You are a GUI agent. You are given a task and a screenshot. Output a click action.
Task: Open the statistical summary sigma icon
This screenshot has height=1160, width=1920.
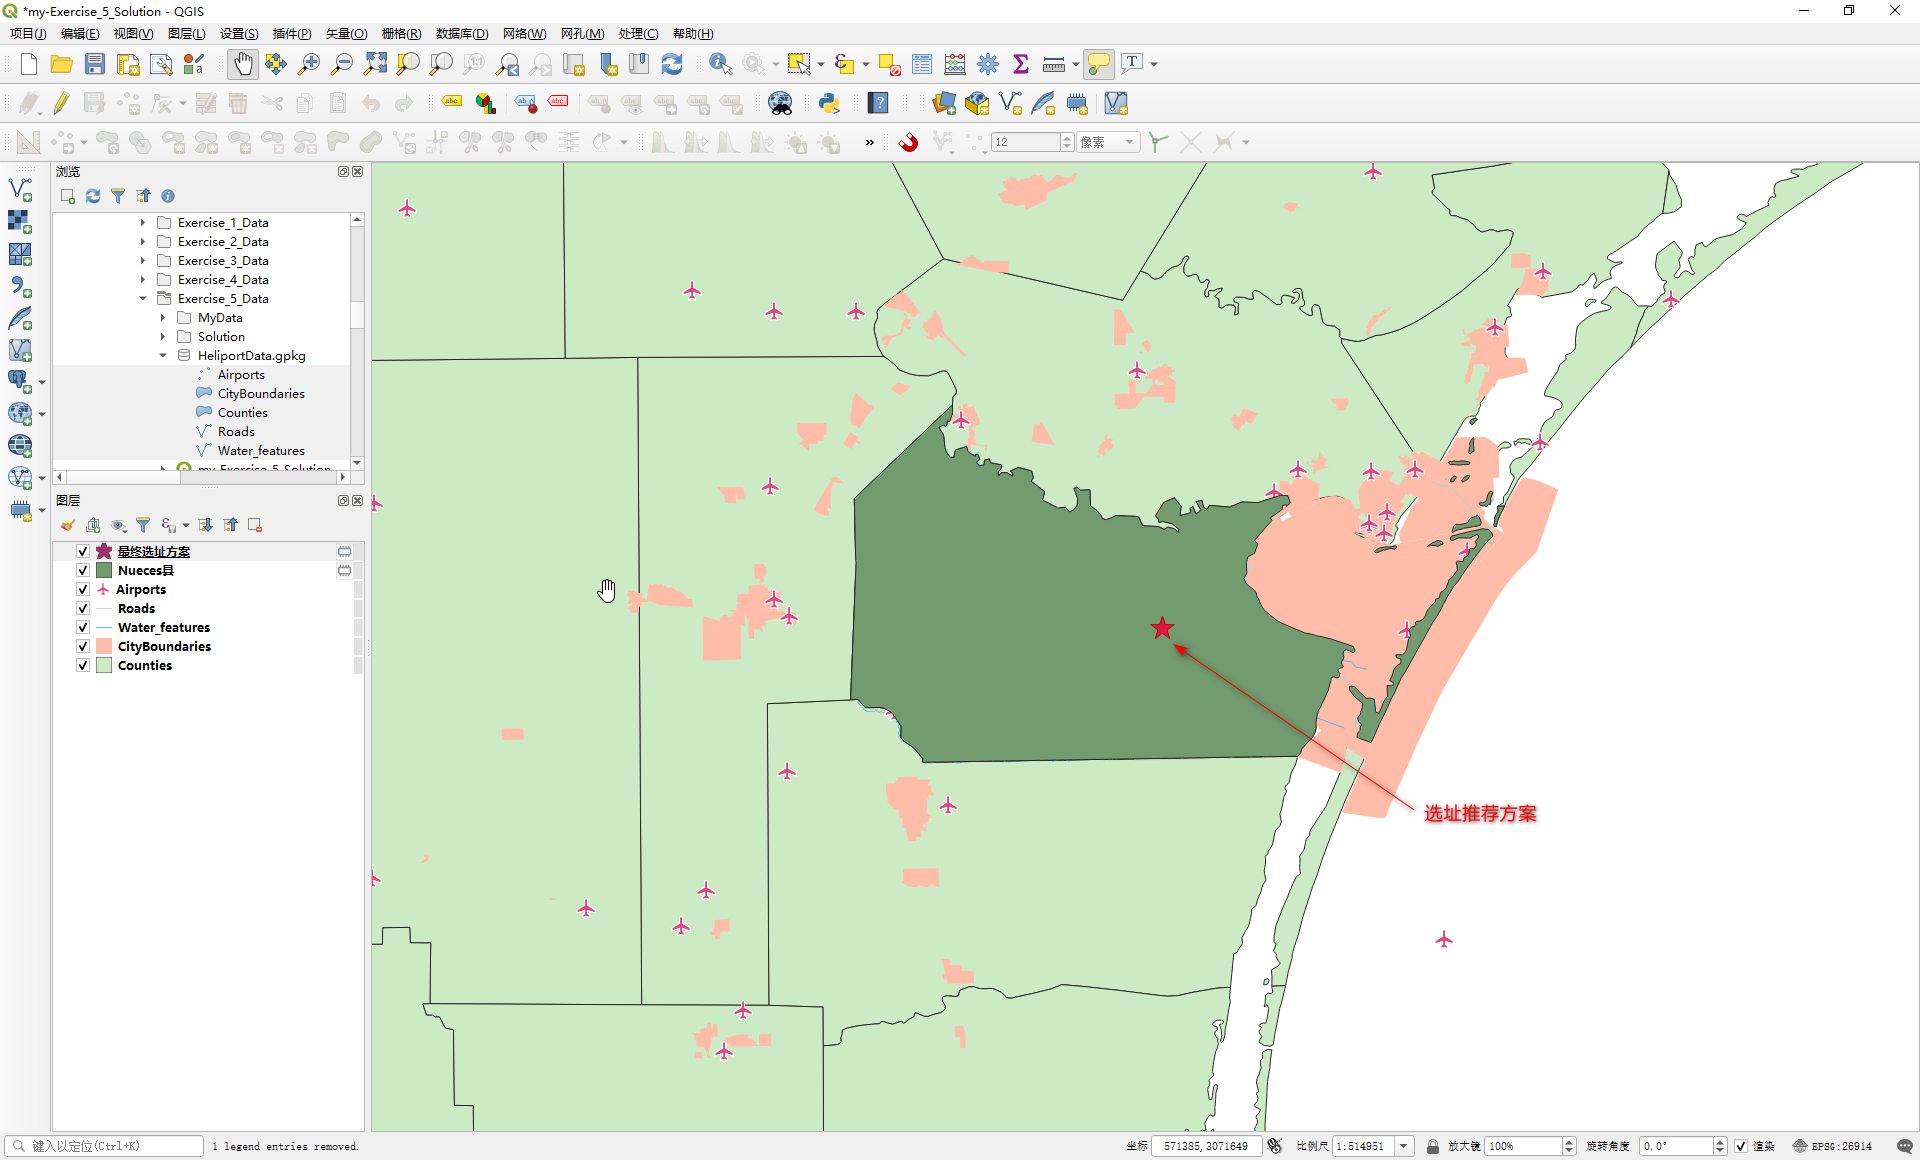tap(1021, 64)
